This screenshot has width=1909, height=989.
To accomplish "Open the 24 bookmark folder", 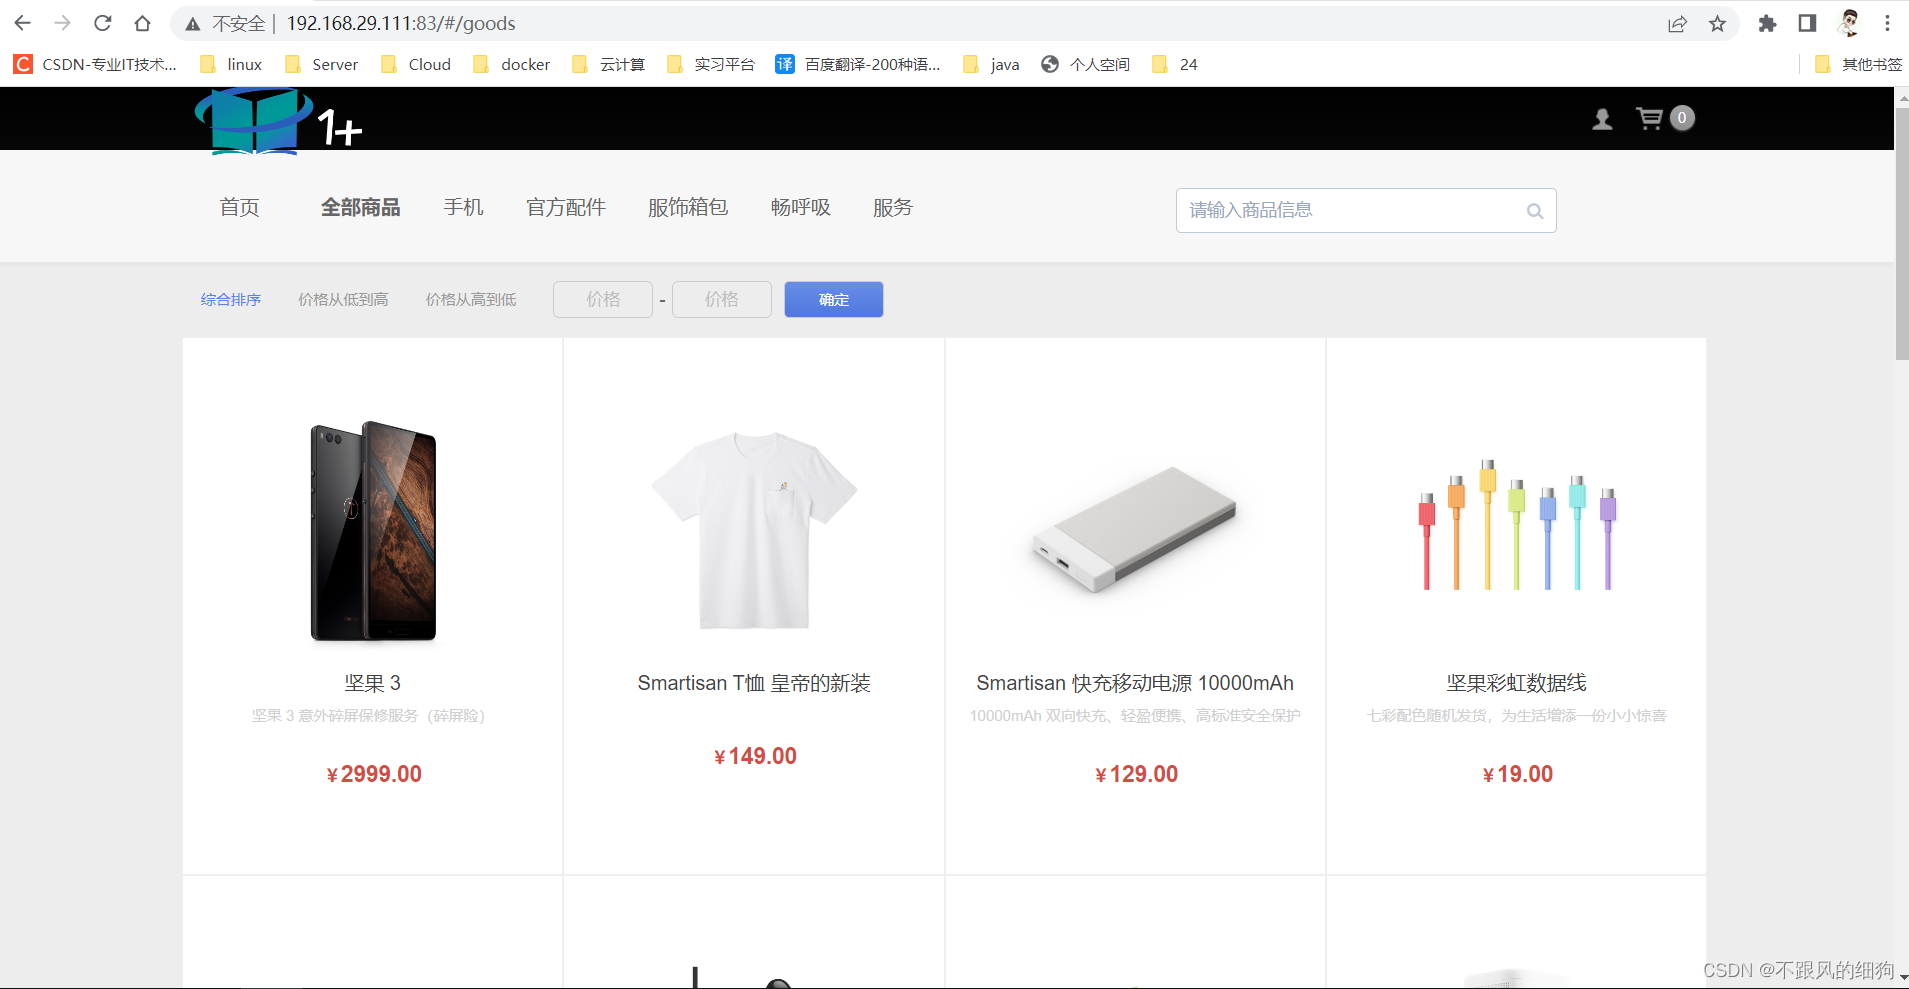I will 1175,64.
